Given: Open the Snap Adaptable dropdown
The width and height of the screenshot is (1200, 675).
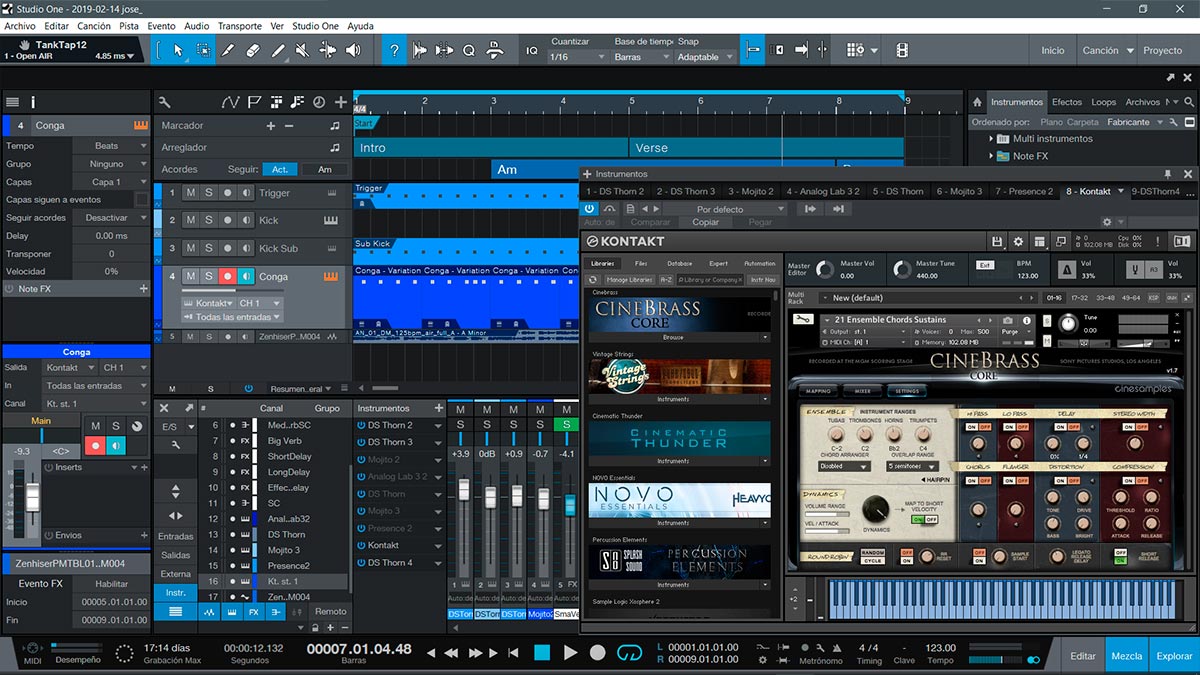Looking at the screenshot, I should coord(705,57).
